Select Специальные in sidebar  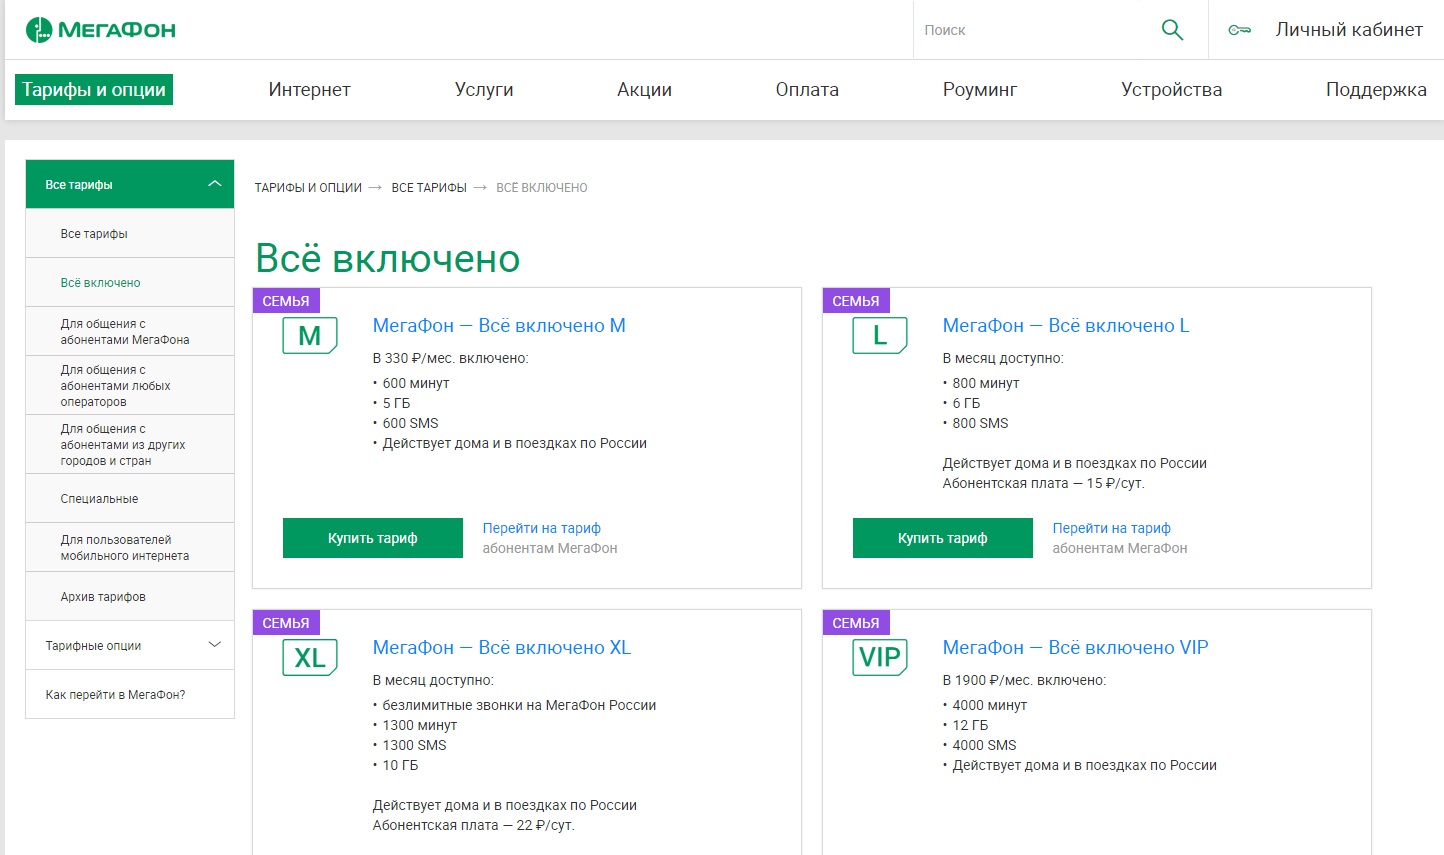pos(130,498)
